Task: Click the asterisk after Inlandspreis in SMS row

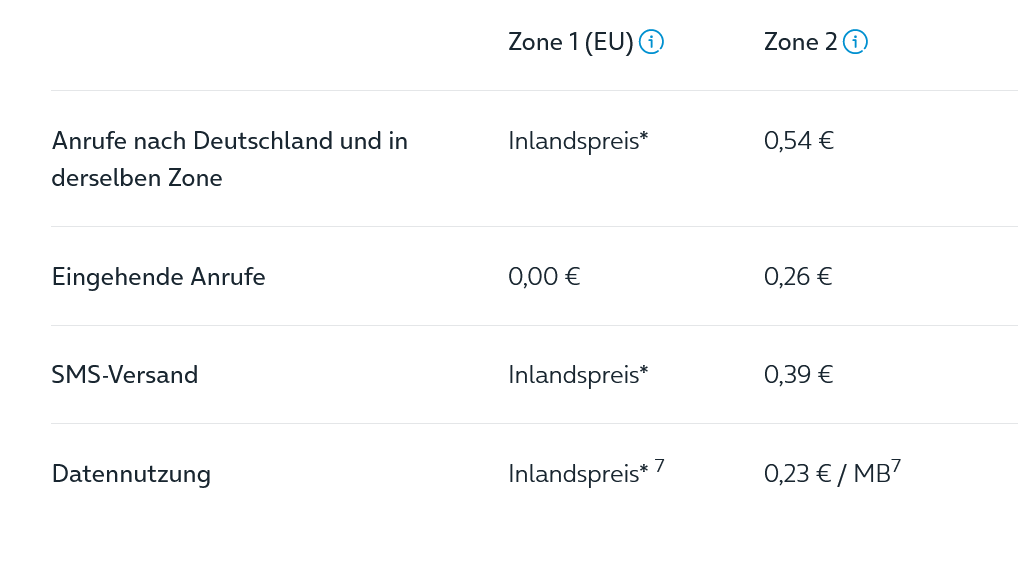Action: 644,369
